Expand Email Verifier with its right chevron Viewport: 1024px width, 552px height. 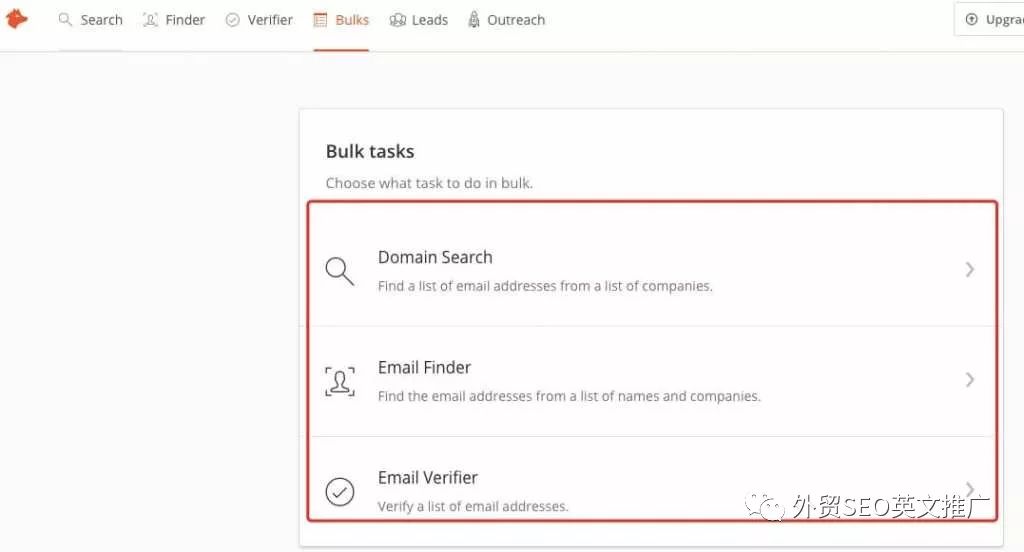coord(970,489)
